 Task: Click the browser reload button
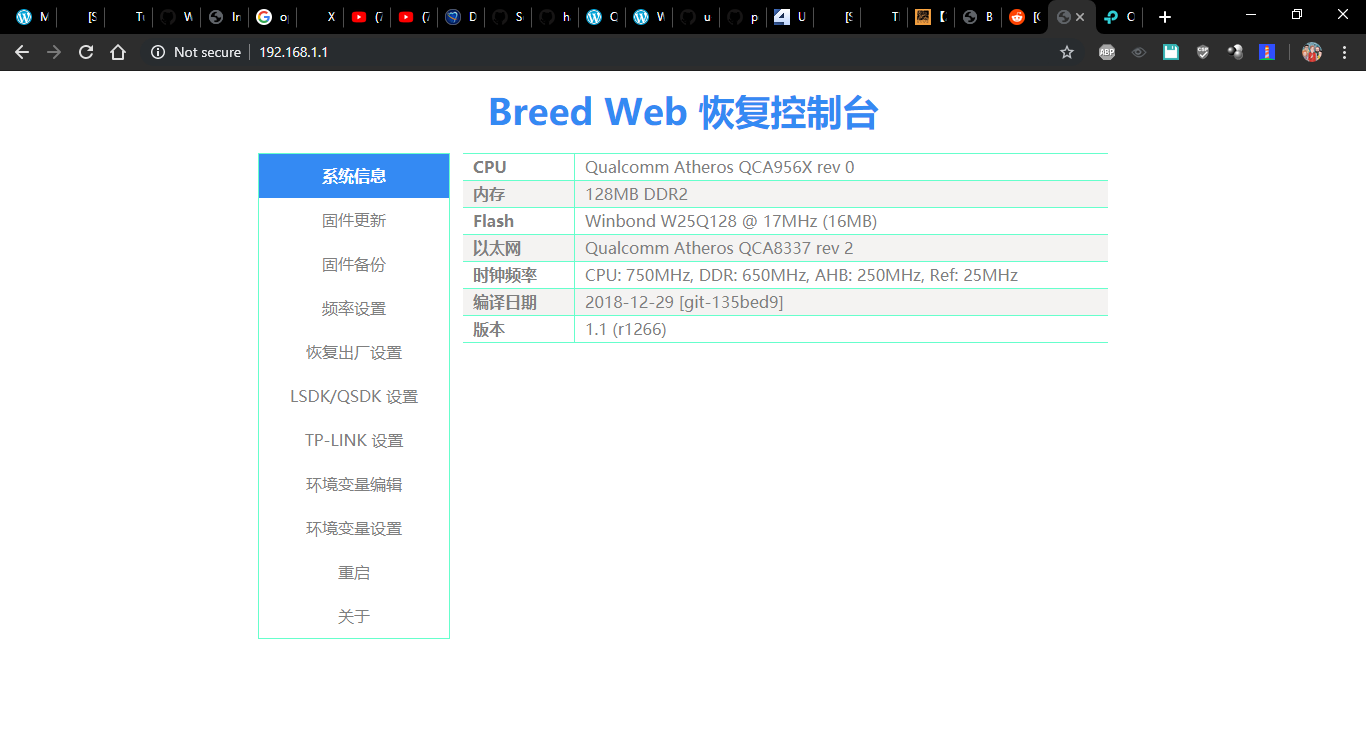coord(86,52)
